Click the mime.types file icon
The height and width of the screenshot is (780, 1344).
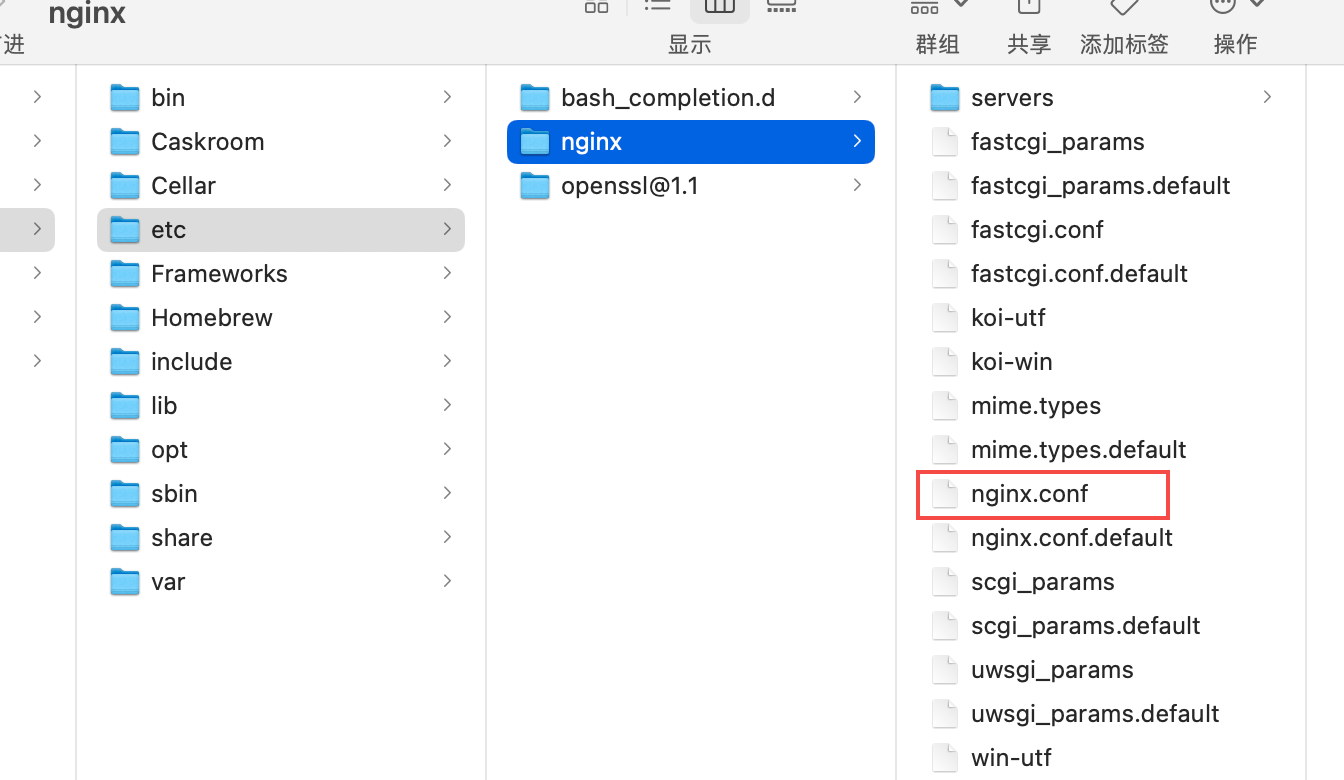[x=945, y=405]
